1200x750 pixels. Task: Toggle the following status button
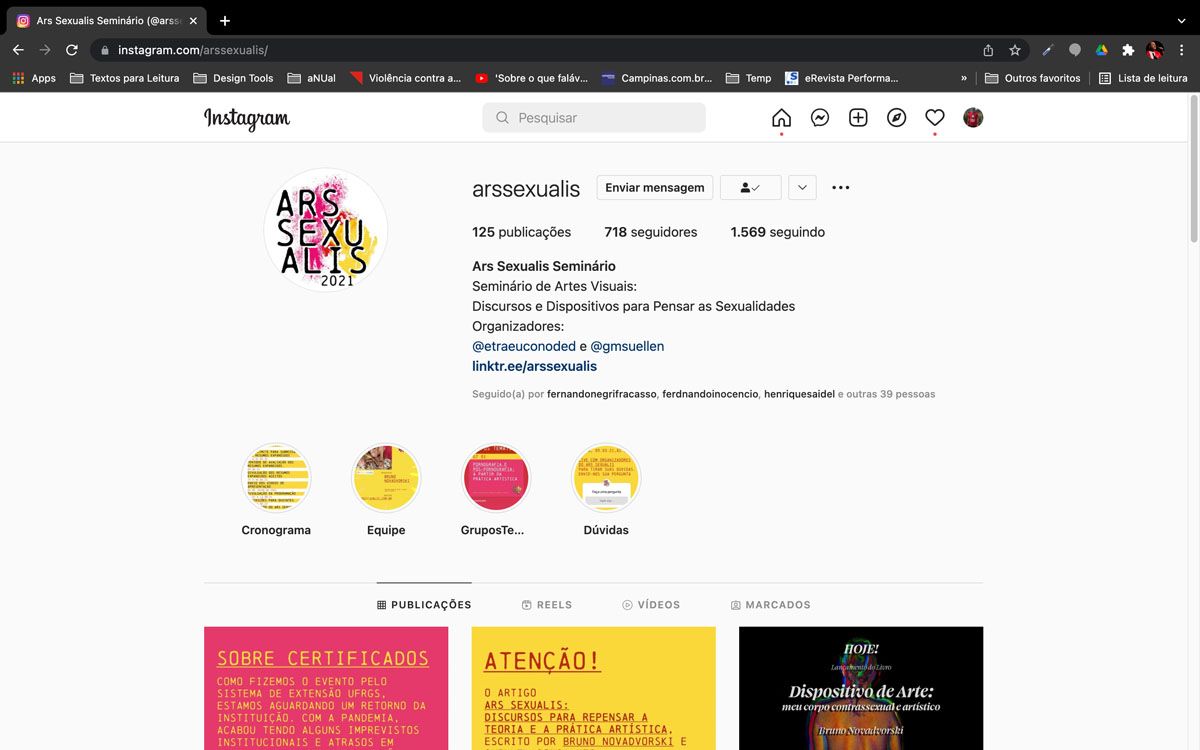(x=750, y=188)
